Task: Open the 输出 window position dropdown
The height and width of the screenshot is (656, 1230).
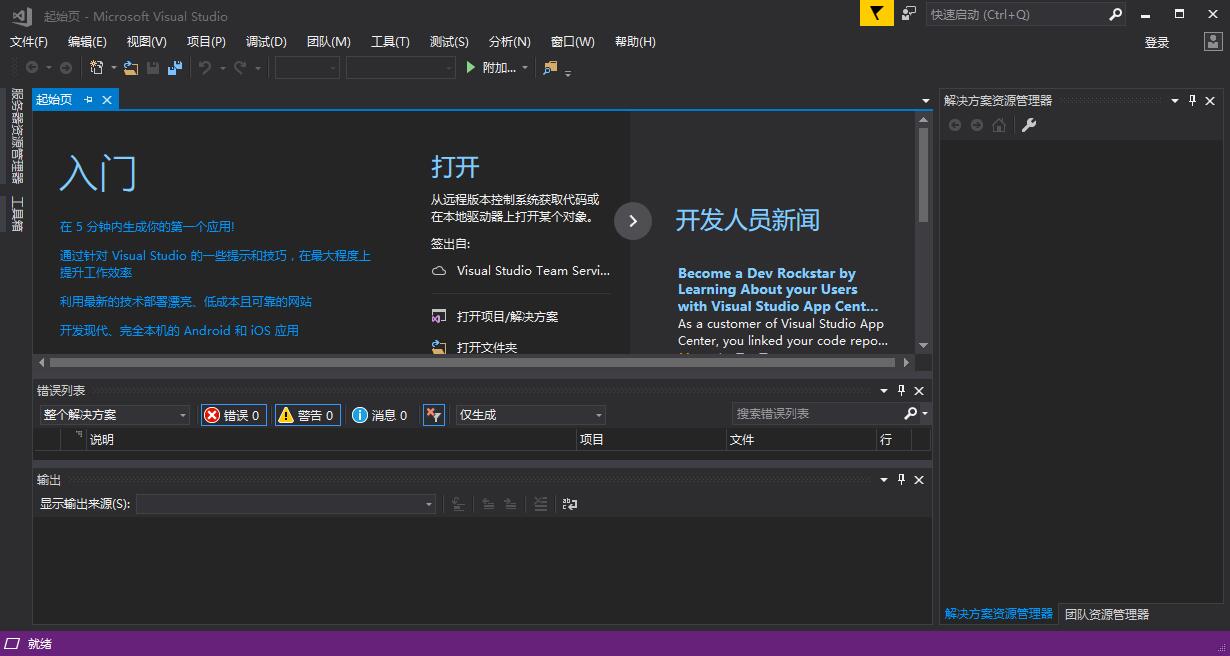Action: [x=884, y=480]
